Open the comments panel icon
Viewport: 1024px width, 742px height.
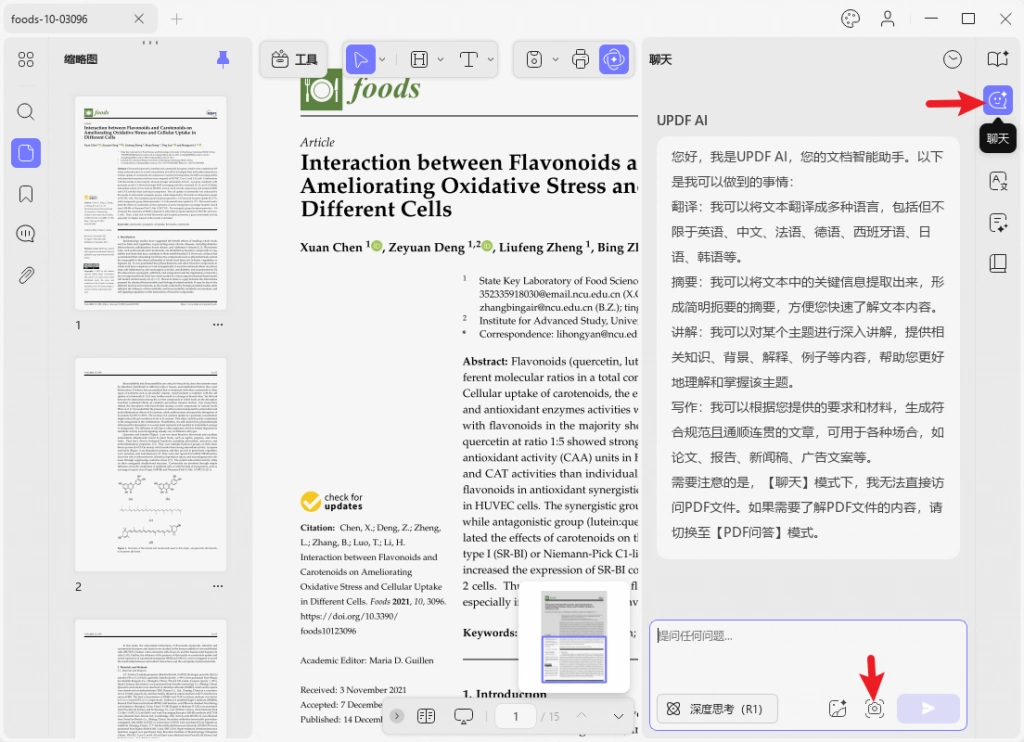[x=25, y=234]
